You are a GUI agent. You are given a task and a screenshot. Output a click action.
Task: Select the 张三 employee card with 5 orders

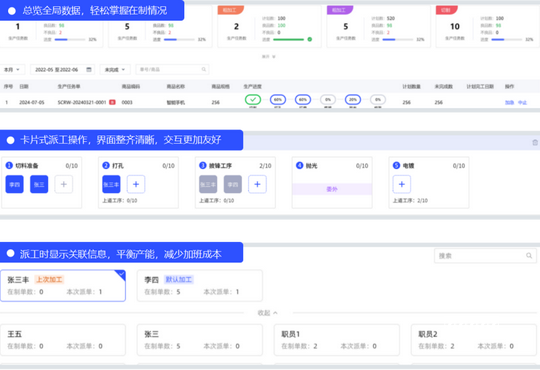[x=200, y=340]
